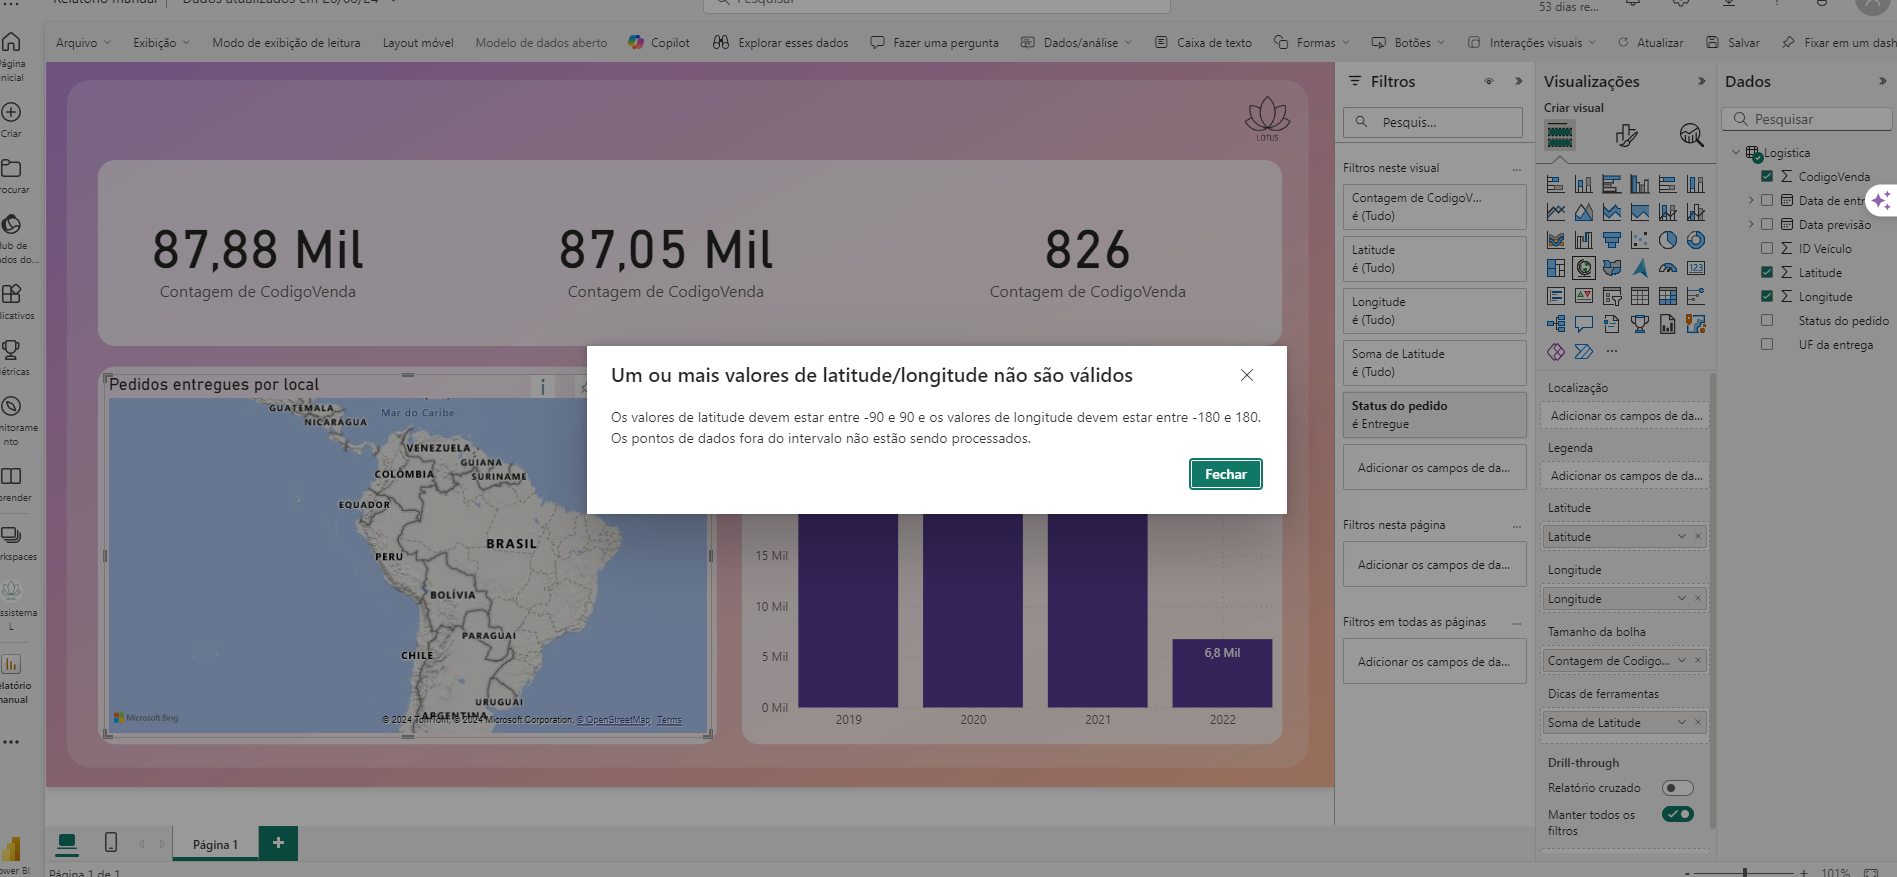
Task: Open the Botões menu
Action: [x=1408, y=43]
